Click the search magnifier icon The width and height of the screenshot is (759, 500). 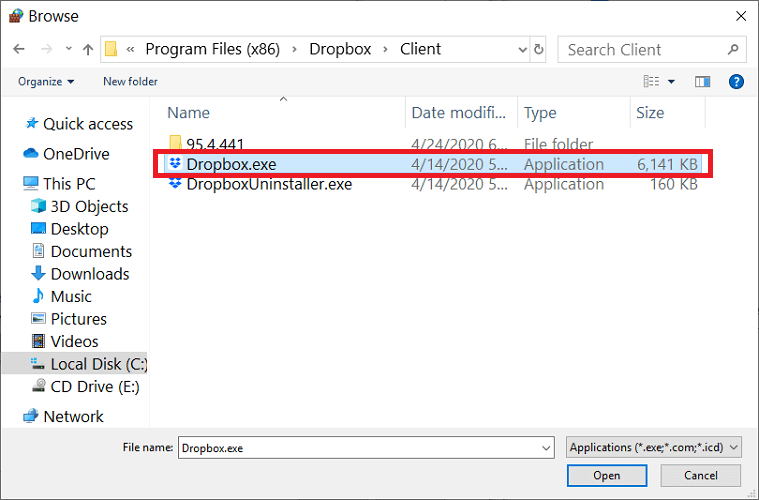(x=733, y=49)
